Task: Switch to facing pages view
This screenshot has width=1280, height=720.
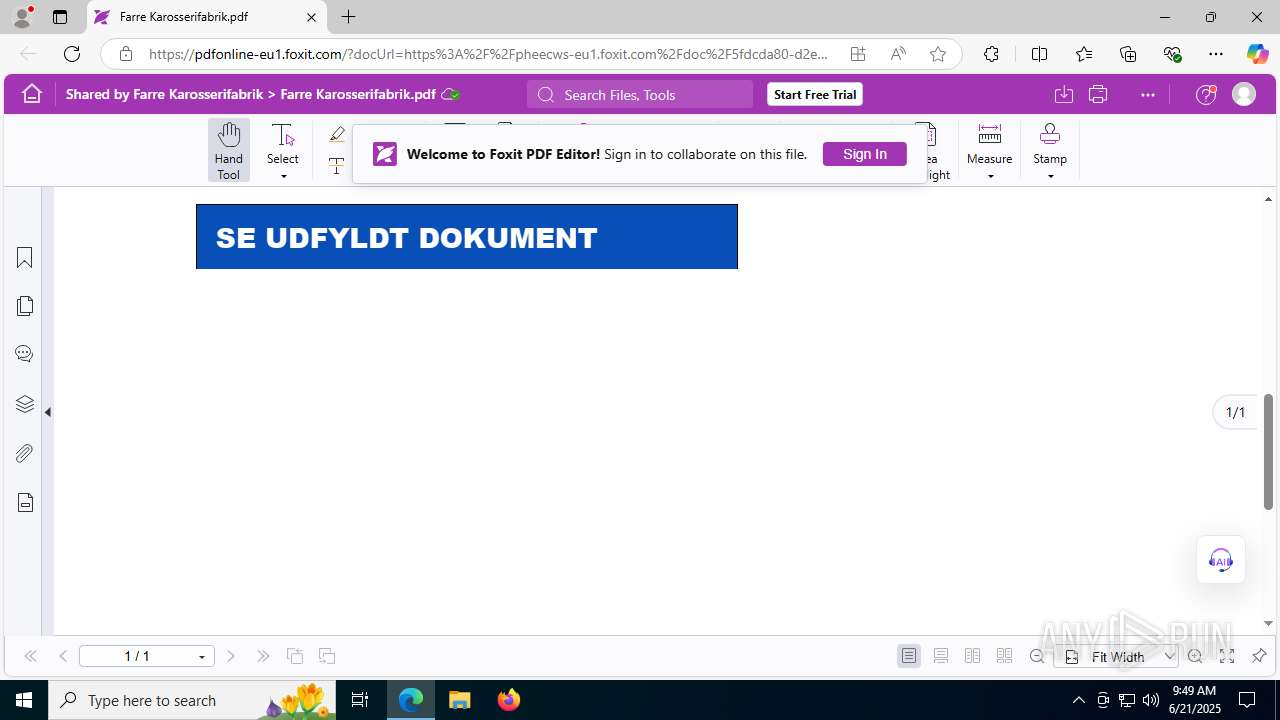Action: (973, 656)
